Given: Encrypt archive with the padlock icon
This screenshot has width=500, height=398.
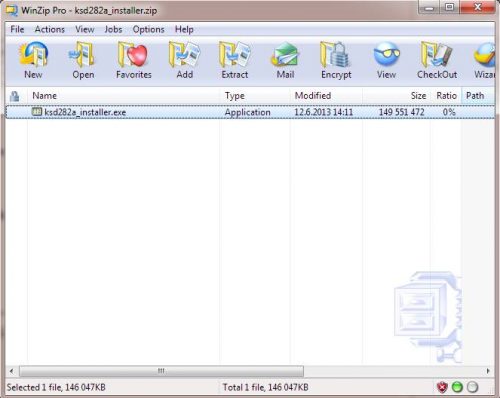Looking at the screenshot, I should click(x=336, y=60).
